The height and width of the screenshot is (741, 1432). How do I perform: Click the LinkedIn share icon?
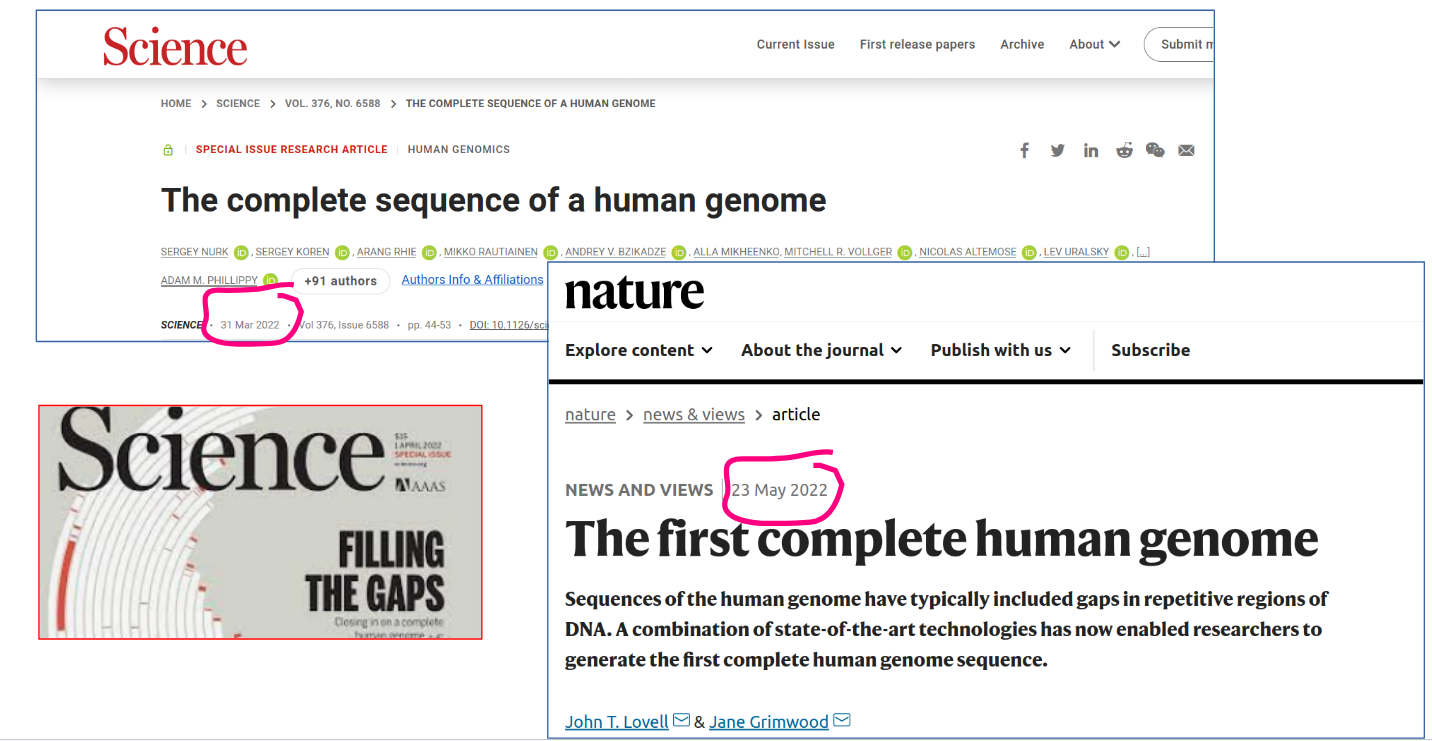coord(1090,150)
